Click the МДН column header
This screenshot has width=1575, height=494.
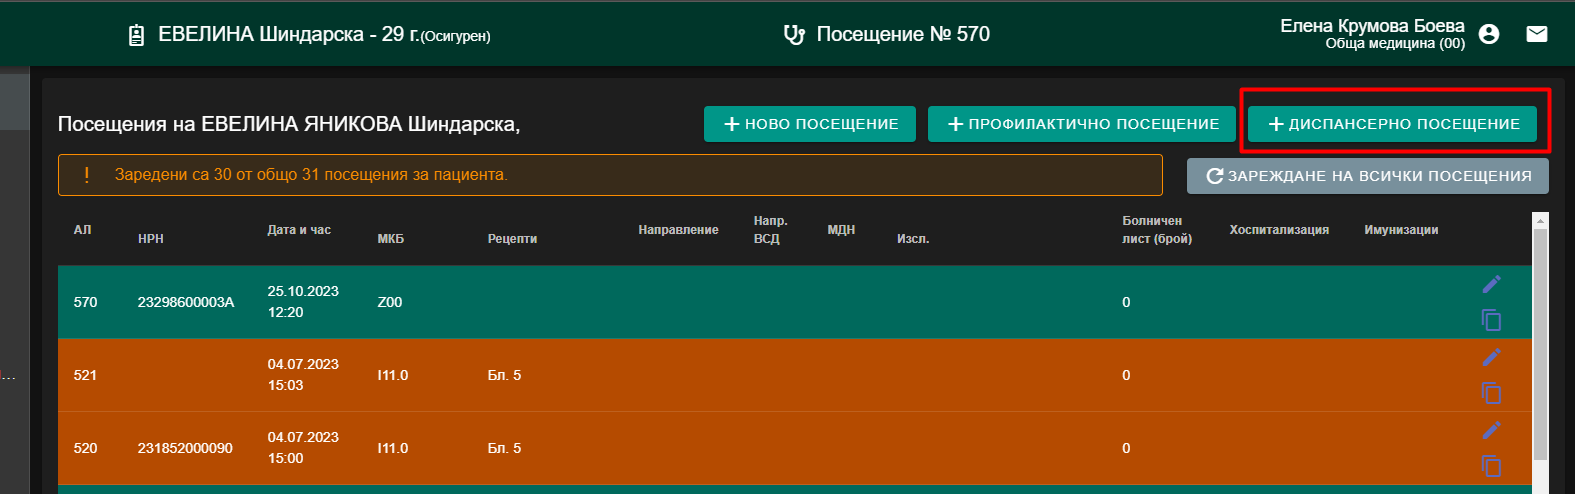coord(841,230)
